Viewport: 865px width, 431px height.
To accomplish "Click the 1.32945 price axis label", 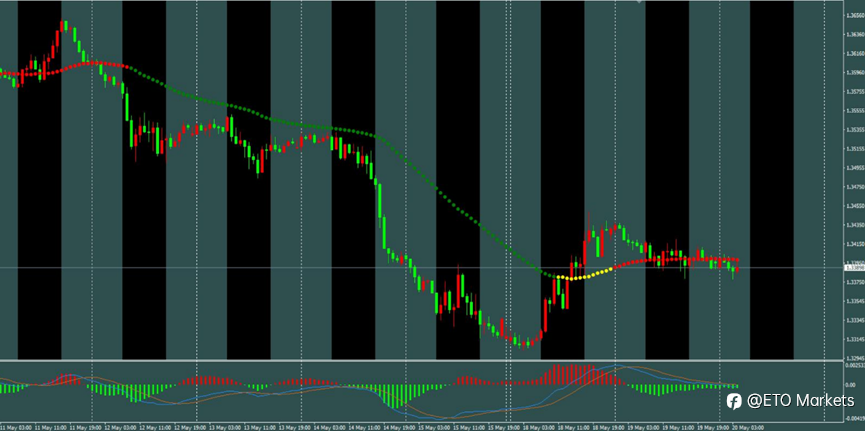I will coord(855,358).
